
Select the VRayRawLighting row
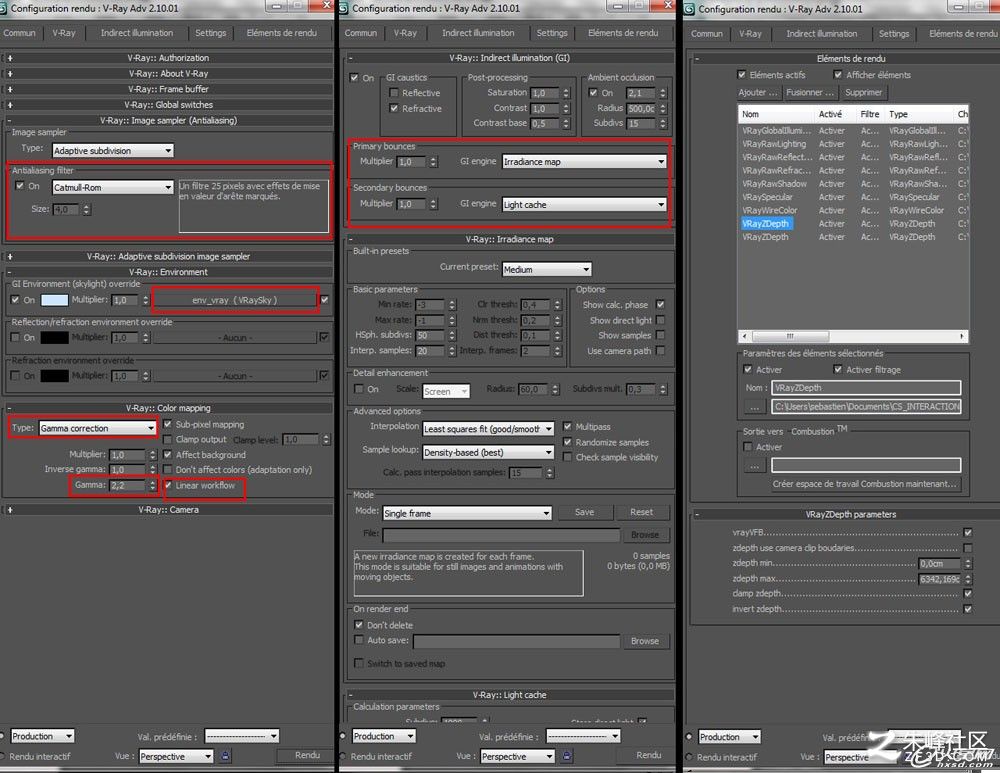(853, 144)
